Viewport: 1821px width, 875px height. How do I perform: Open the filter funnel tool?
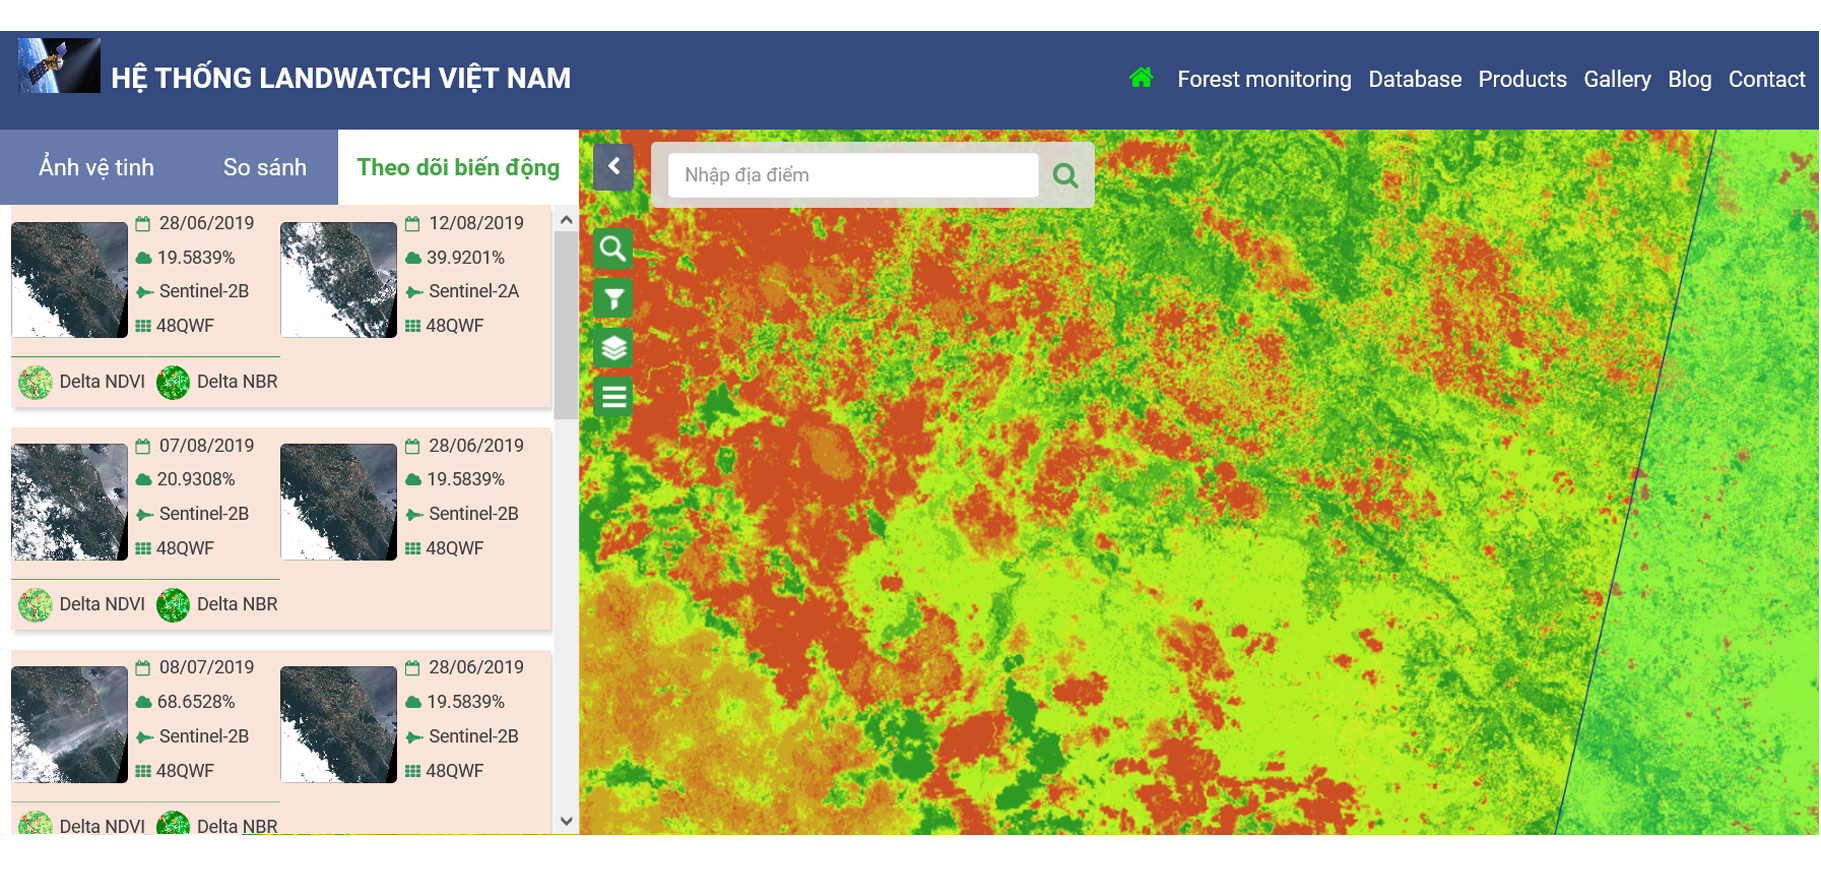click(x=613, y=298)
